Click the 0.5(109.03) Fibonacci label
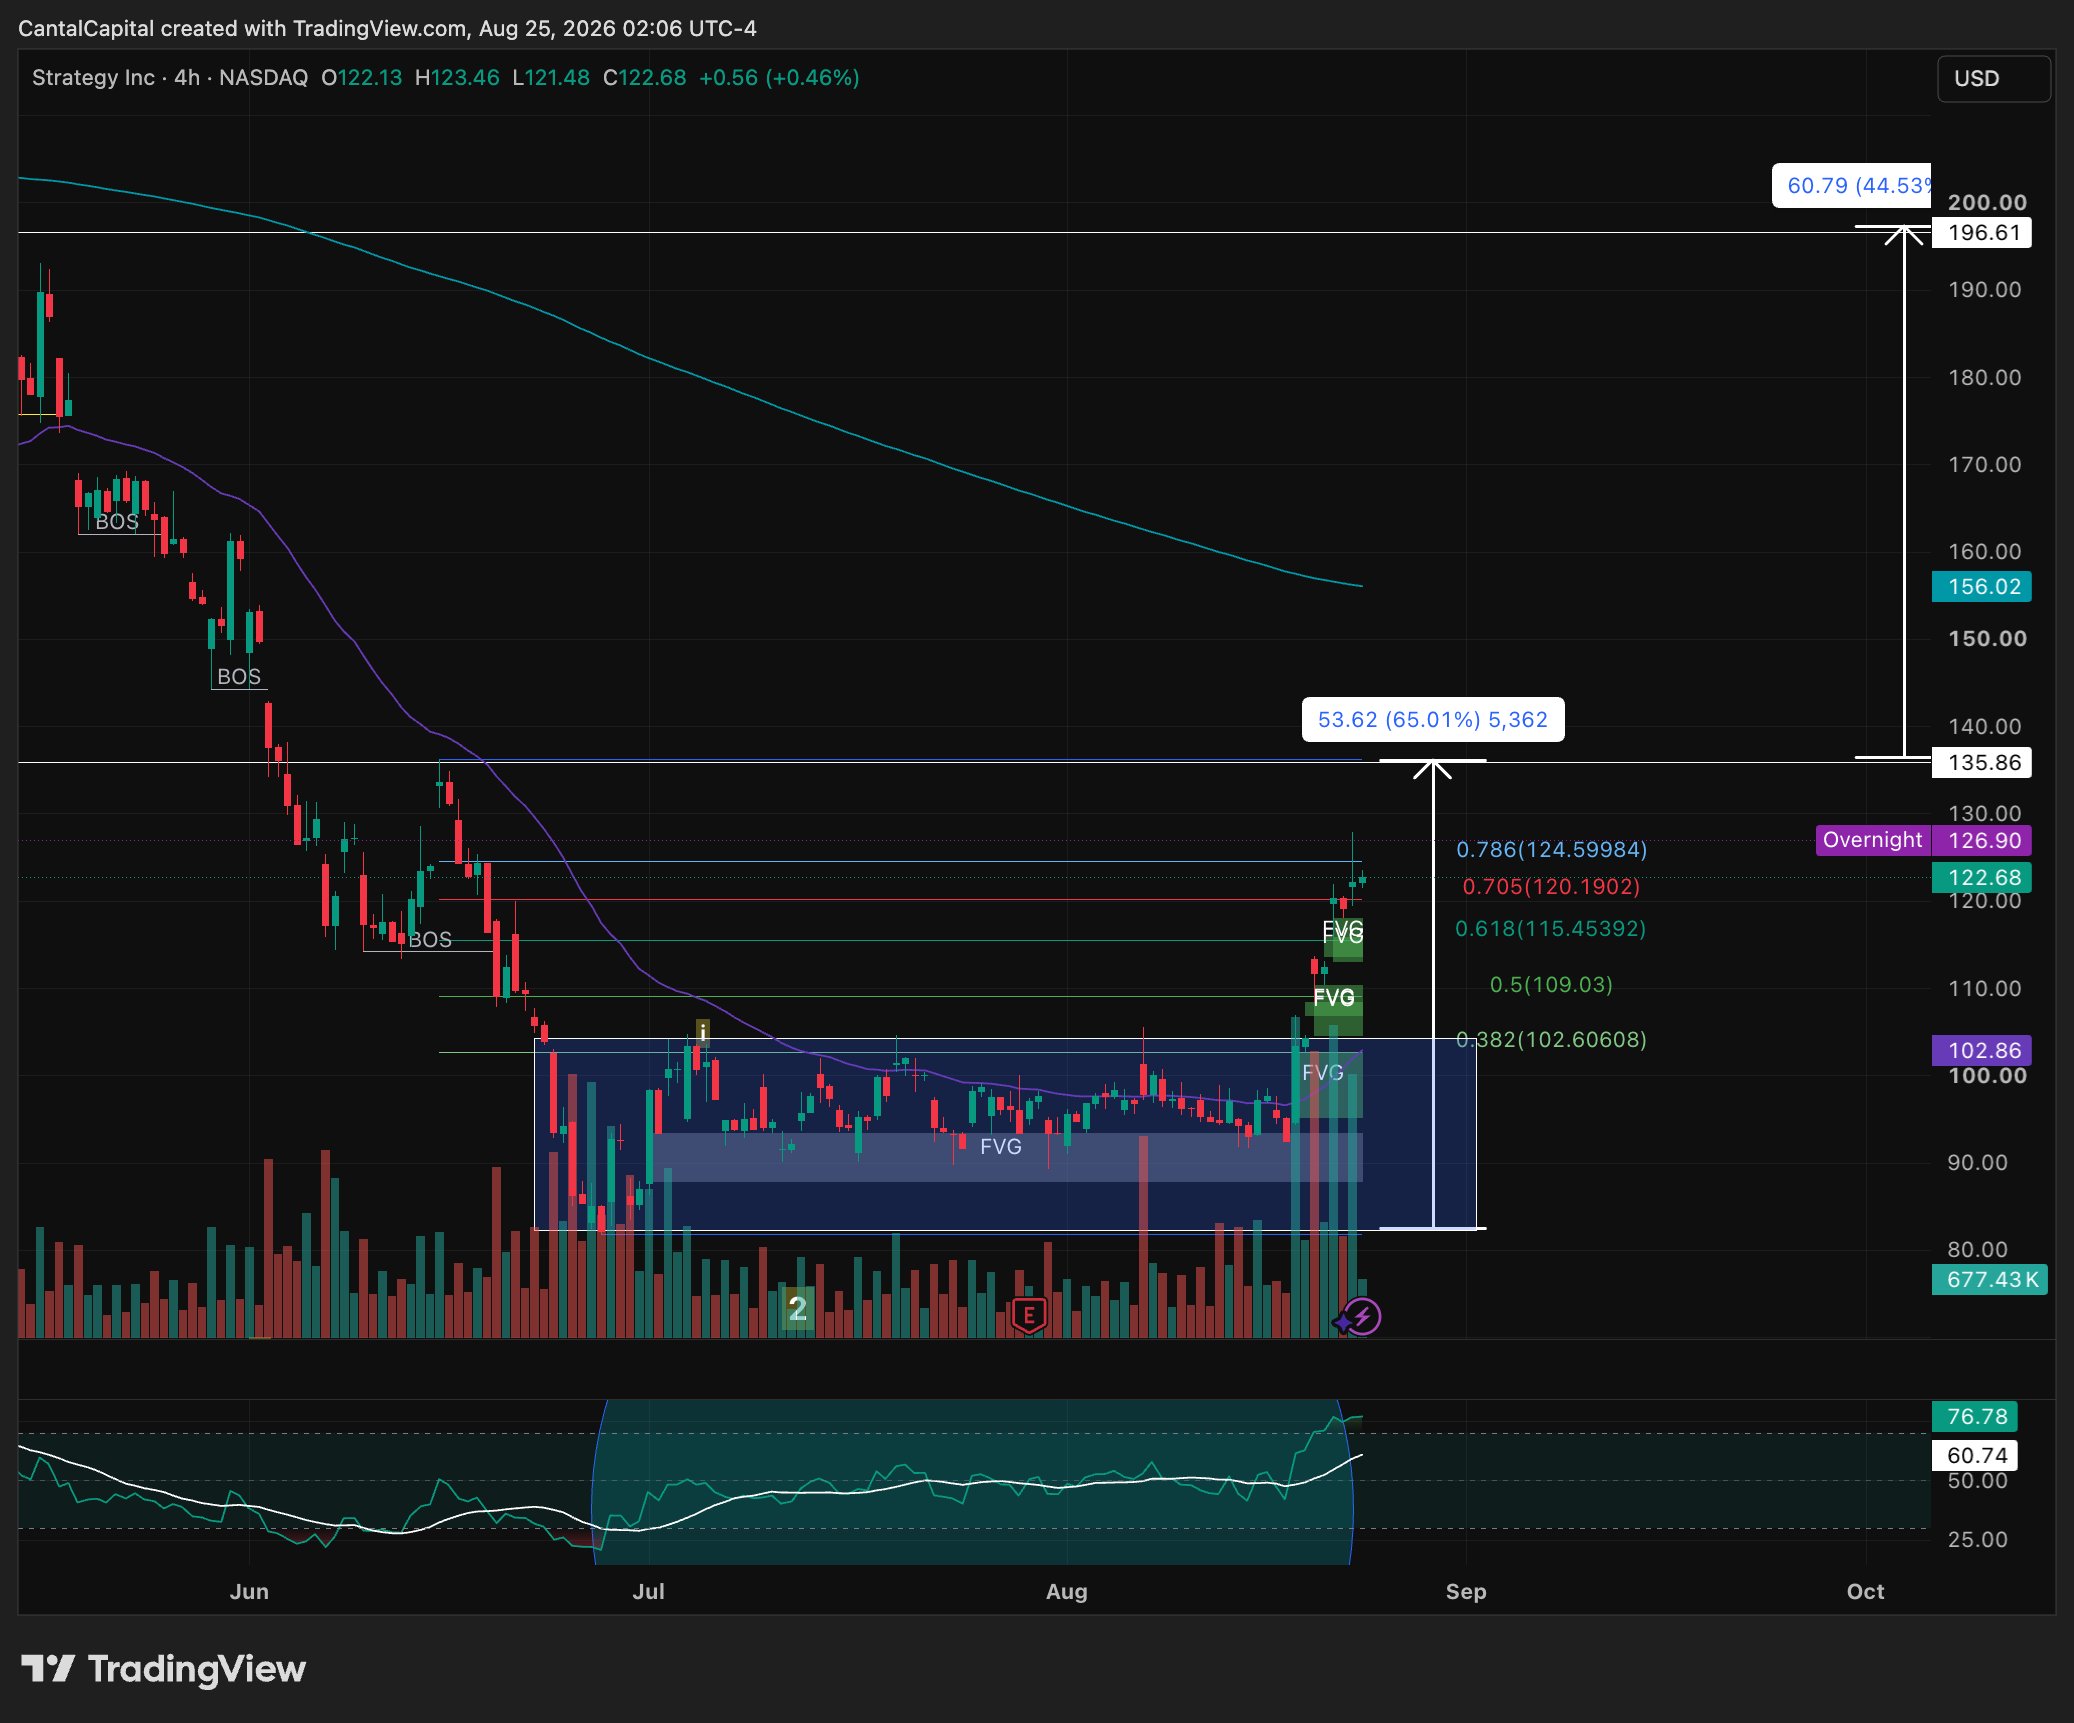 [x=1551, y=985]
